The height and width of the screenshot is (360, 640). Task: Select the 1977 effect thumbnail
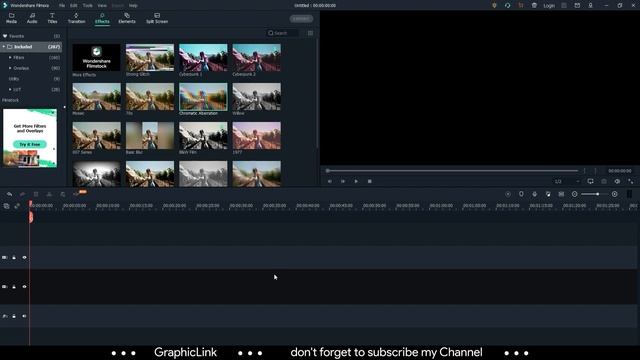pyautogui.click(x=257, y=136)
